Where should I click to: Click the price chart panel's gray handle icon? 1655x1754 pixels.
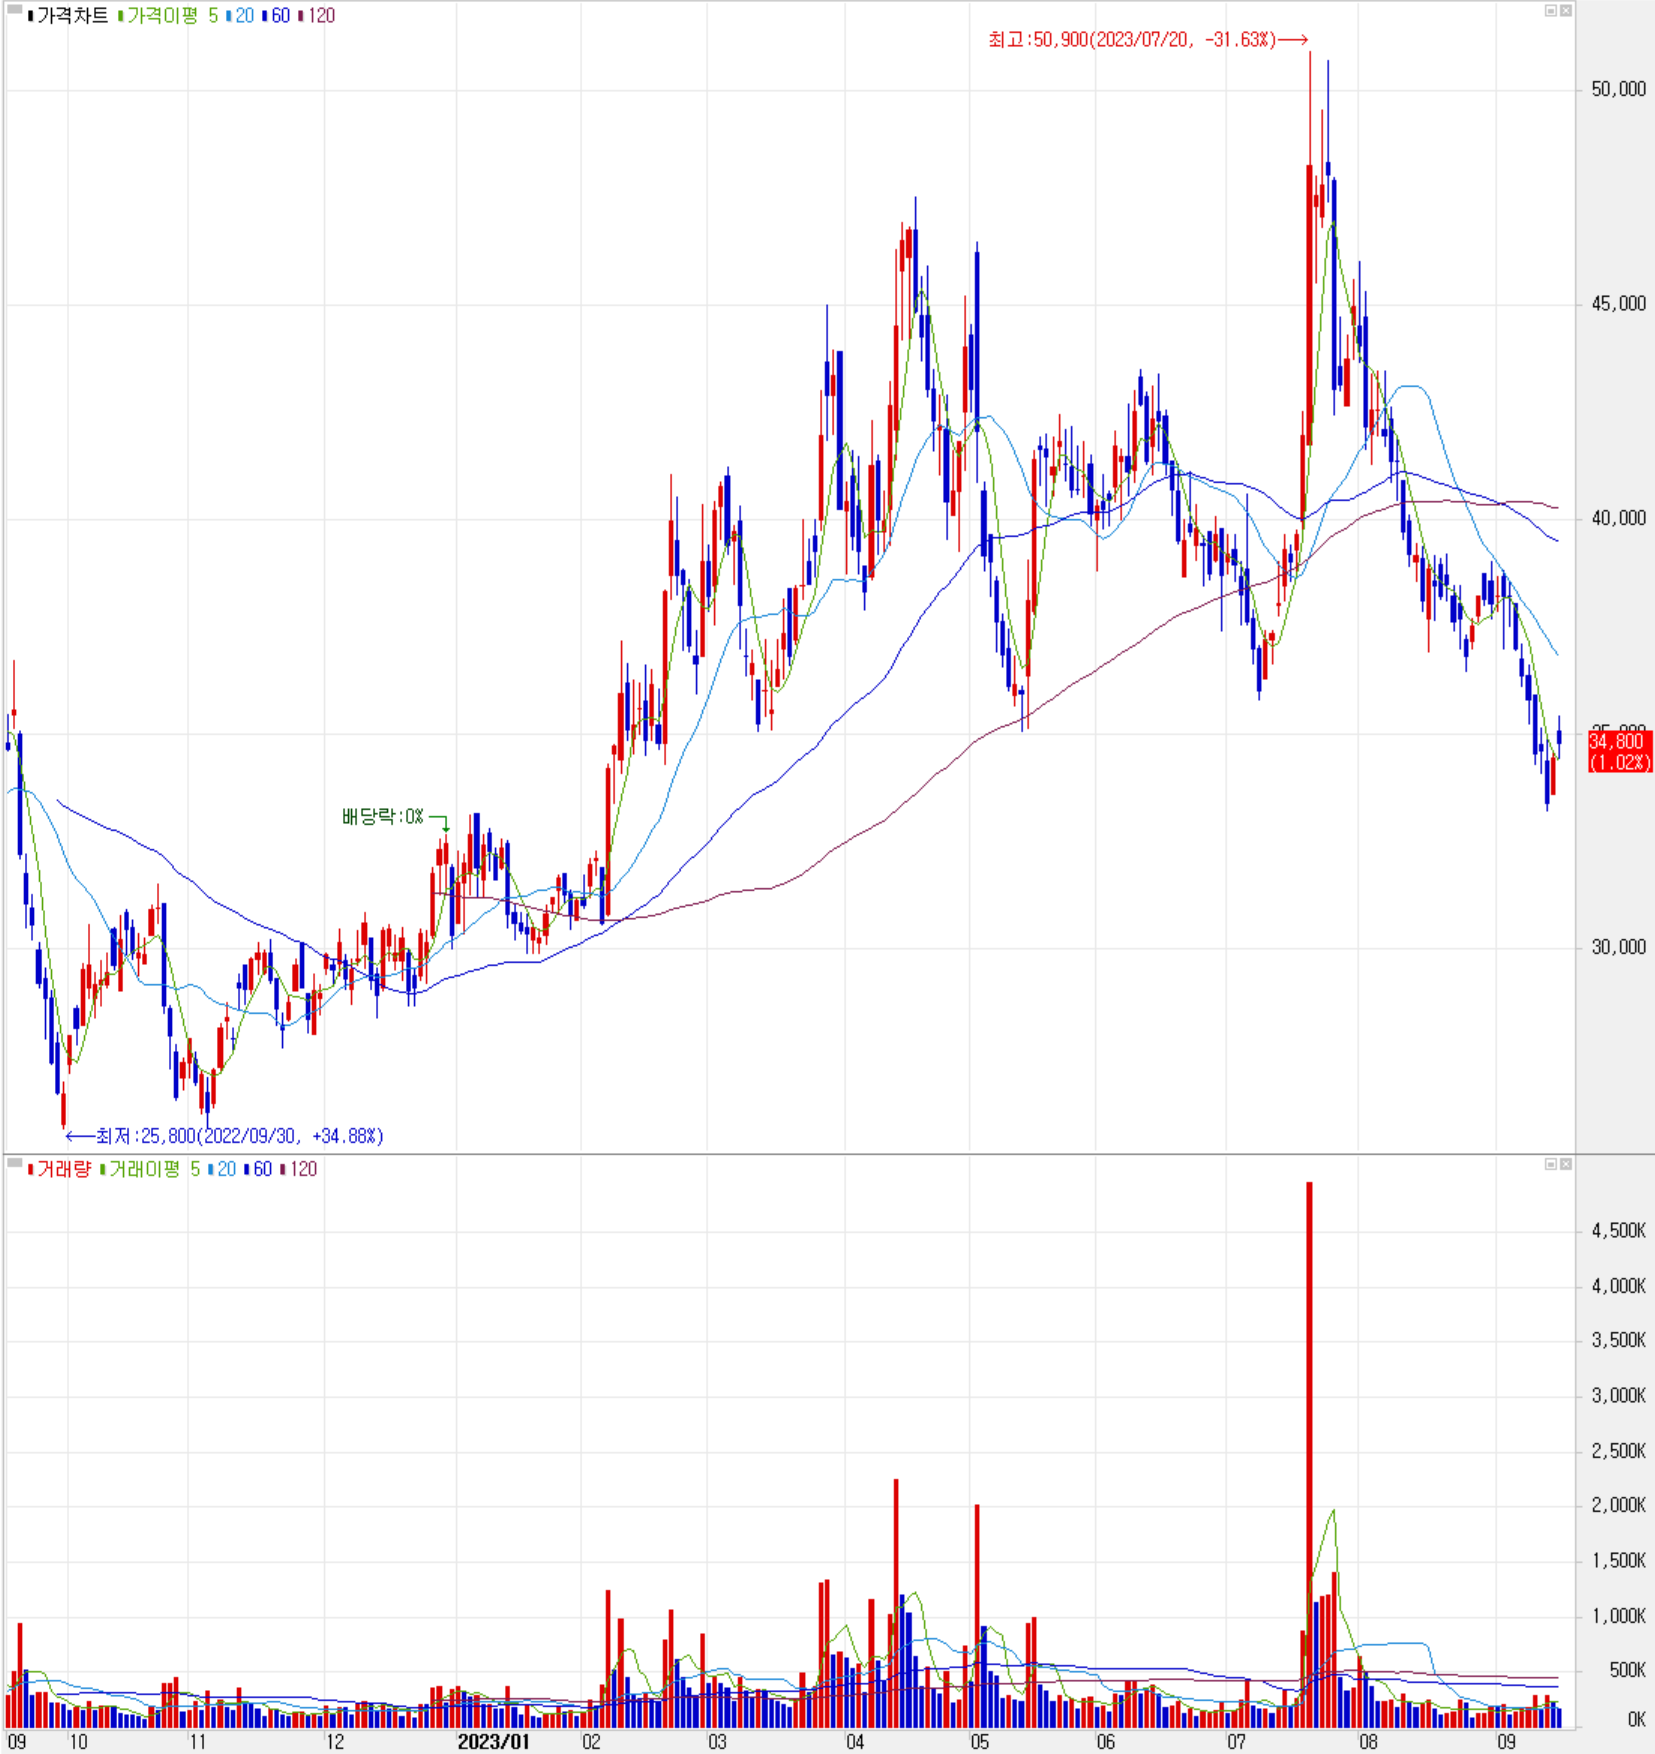point(14,10)
